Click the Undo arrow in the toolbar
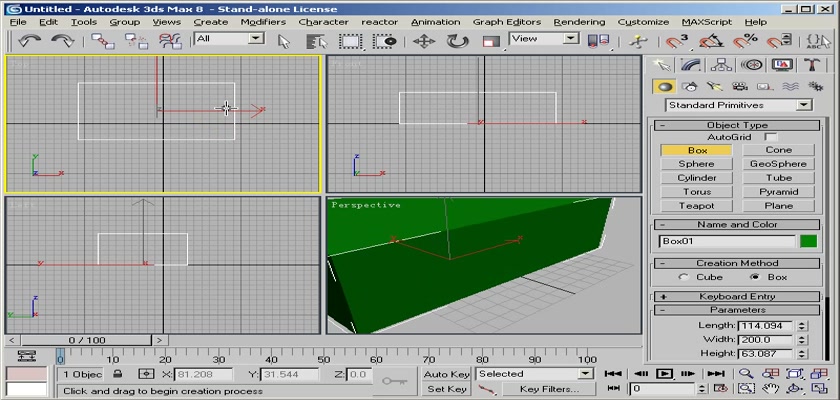The width and height of the screenshot is (840, 400). 29,41
